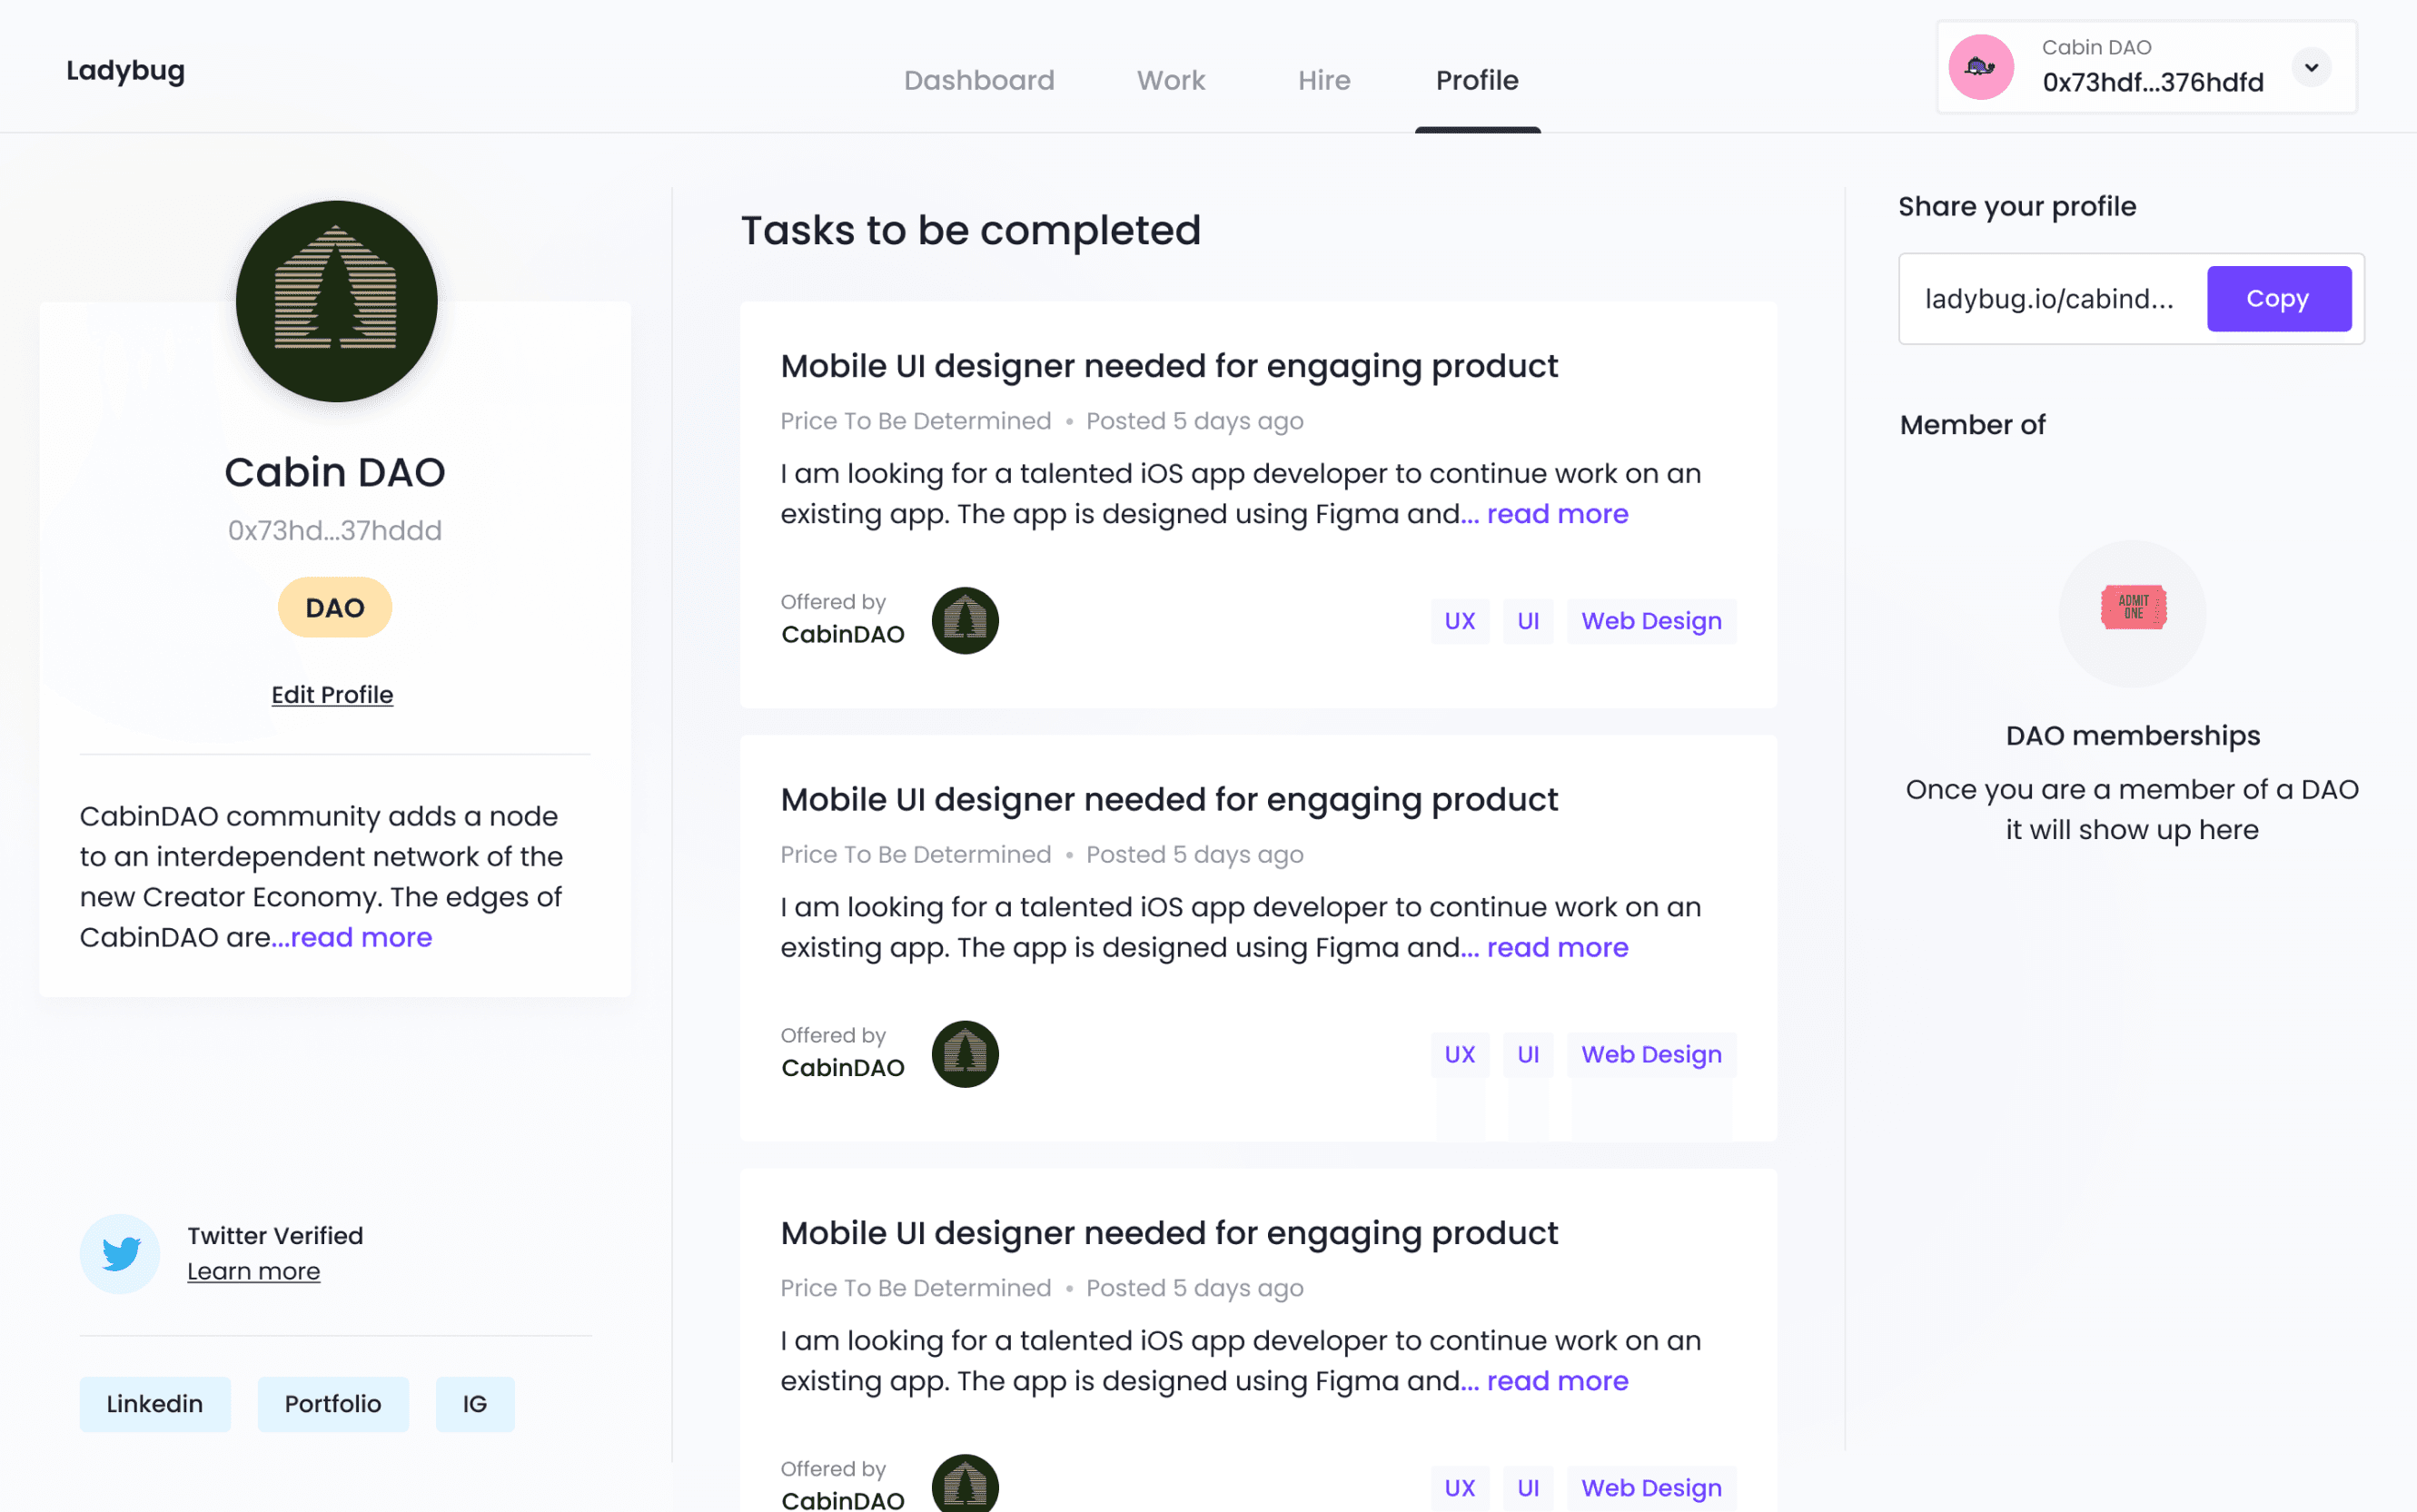Image resolution: width=2417 pixels, height=1512 pixels.
Task: Switch to the Dashboard tab
Action: click(978, 80)
